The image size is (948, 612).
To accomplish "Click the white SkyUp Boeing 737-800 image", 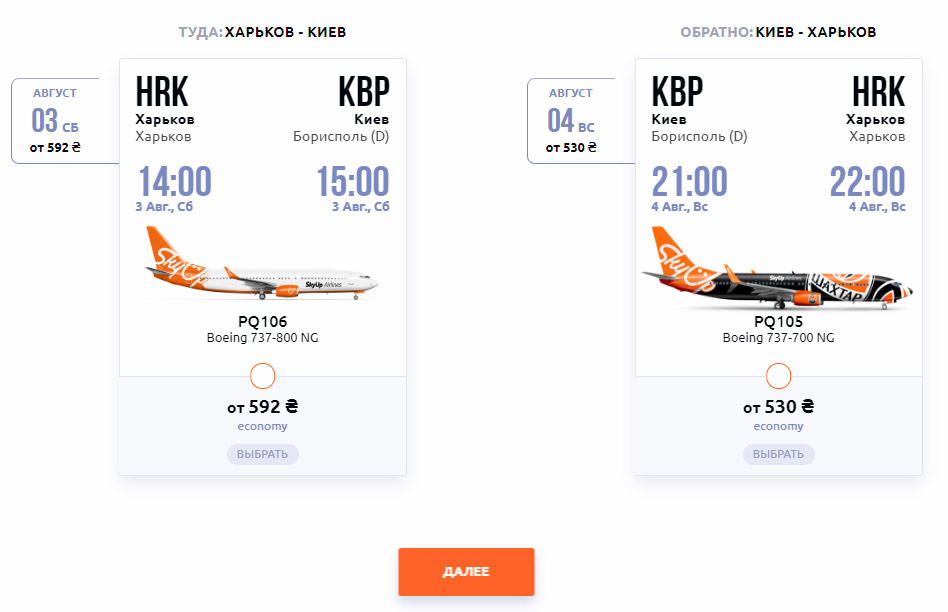I will click(261, 264).
